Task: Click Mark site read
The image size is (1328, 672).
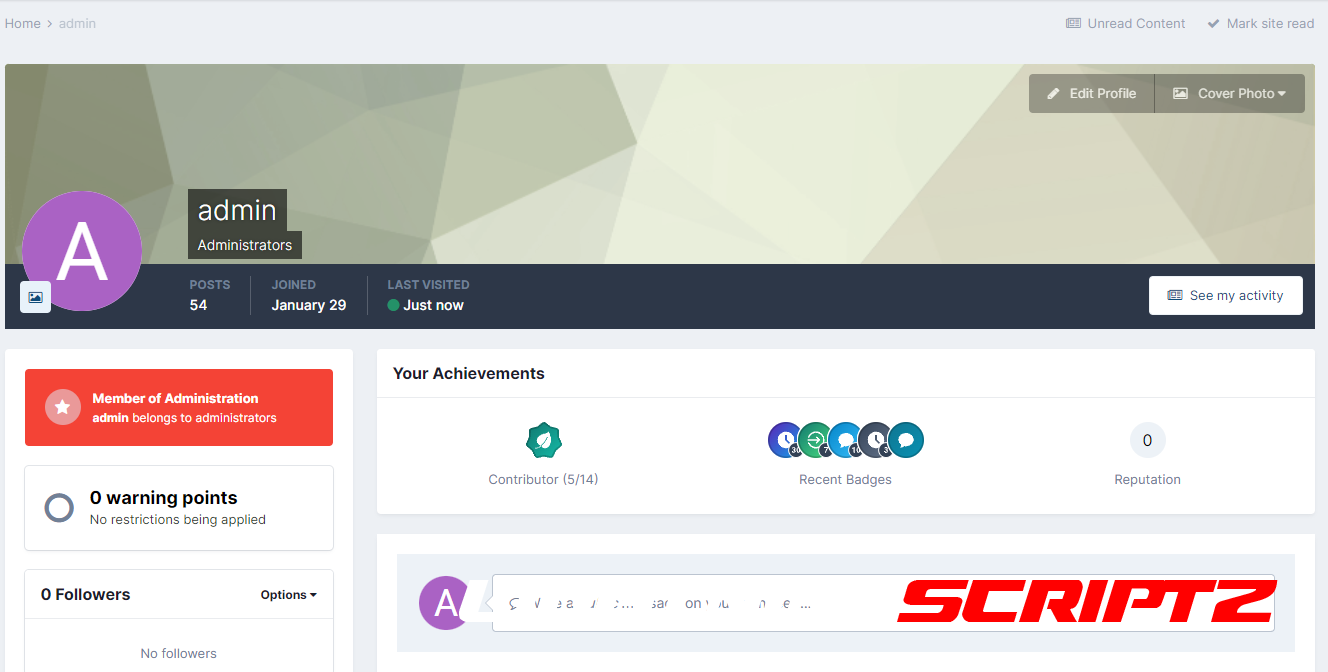Action: pos(1260,23)
